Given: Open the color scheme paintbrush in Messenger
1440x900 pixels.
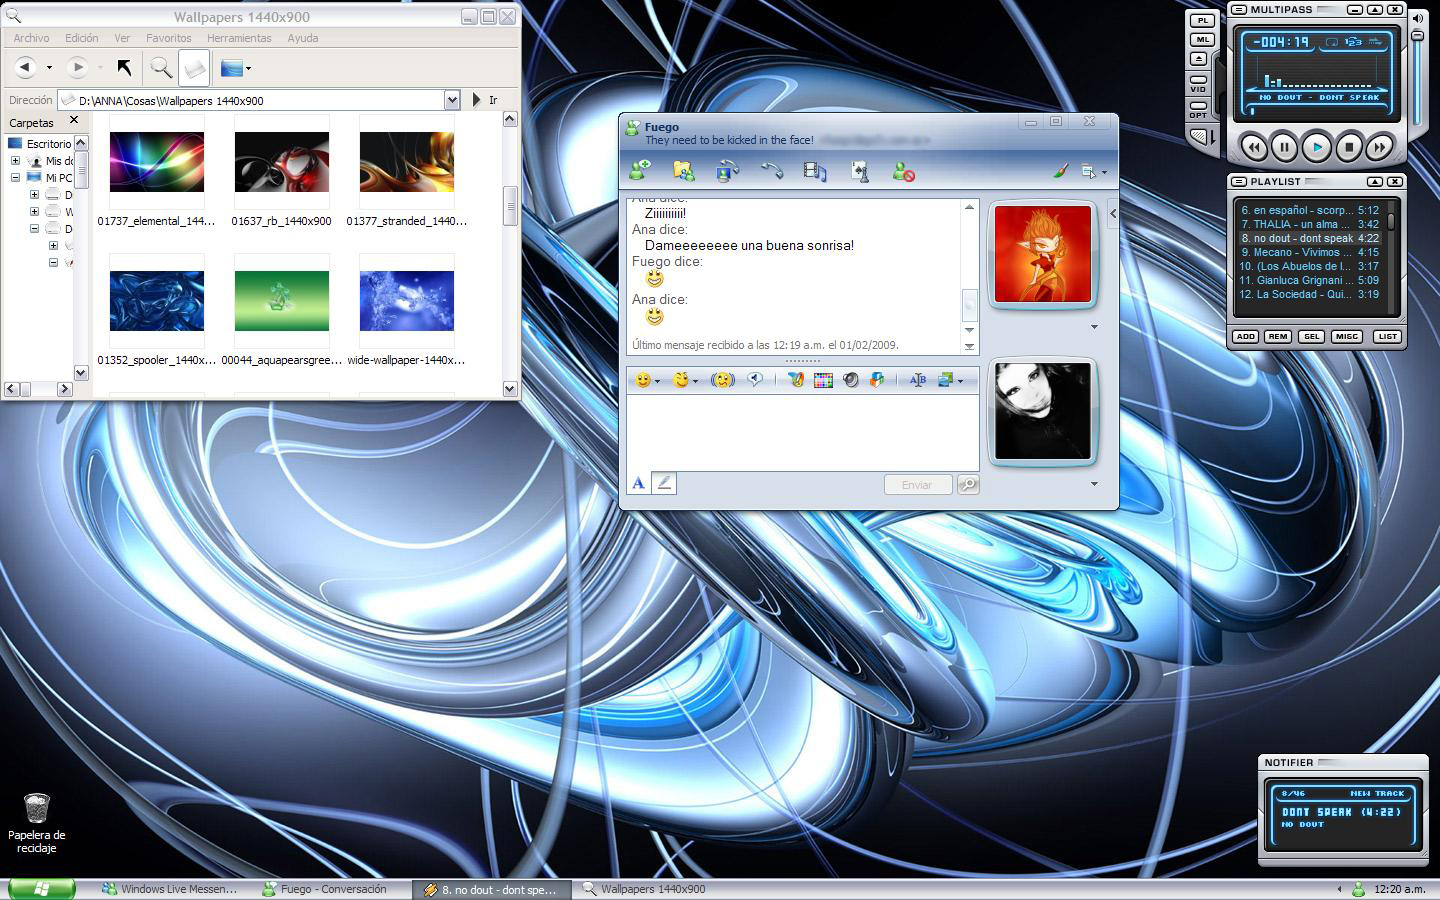Looking at the screenshot, I should (1060, 171).
